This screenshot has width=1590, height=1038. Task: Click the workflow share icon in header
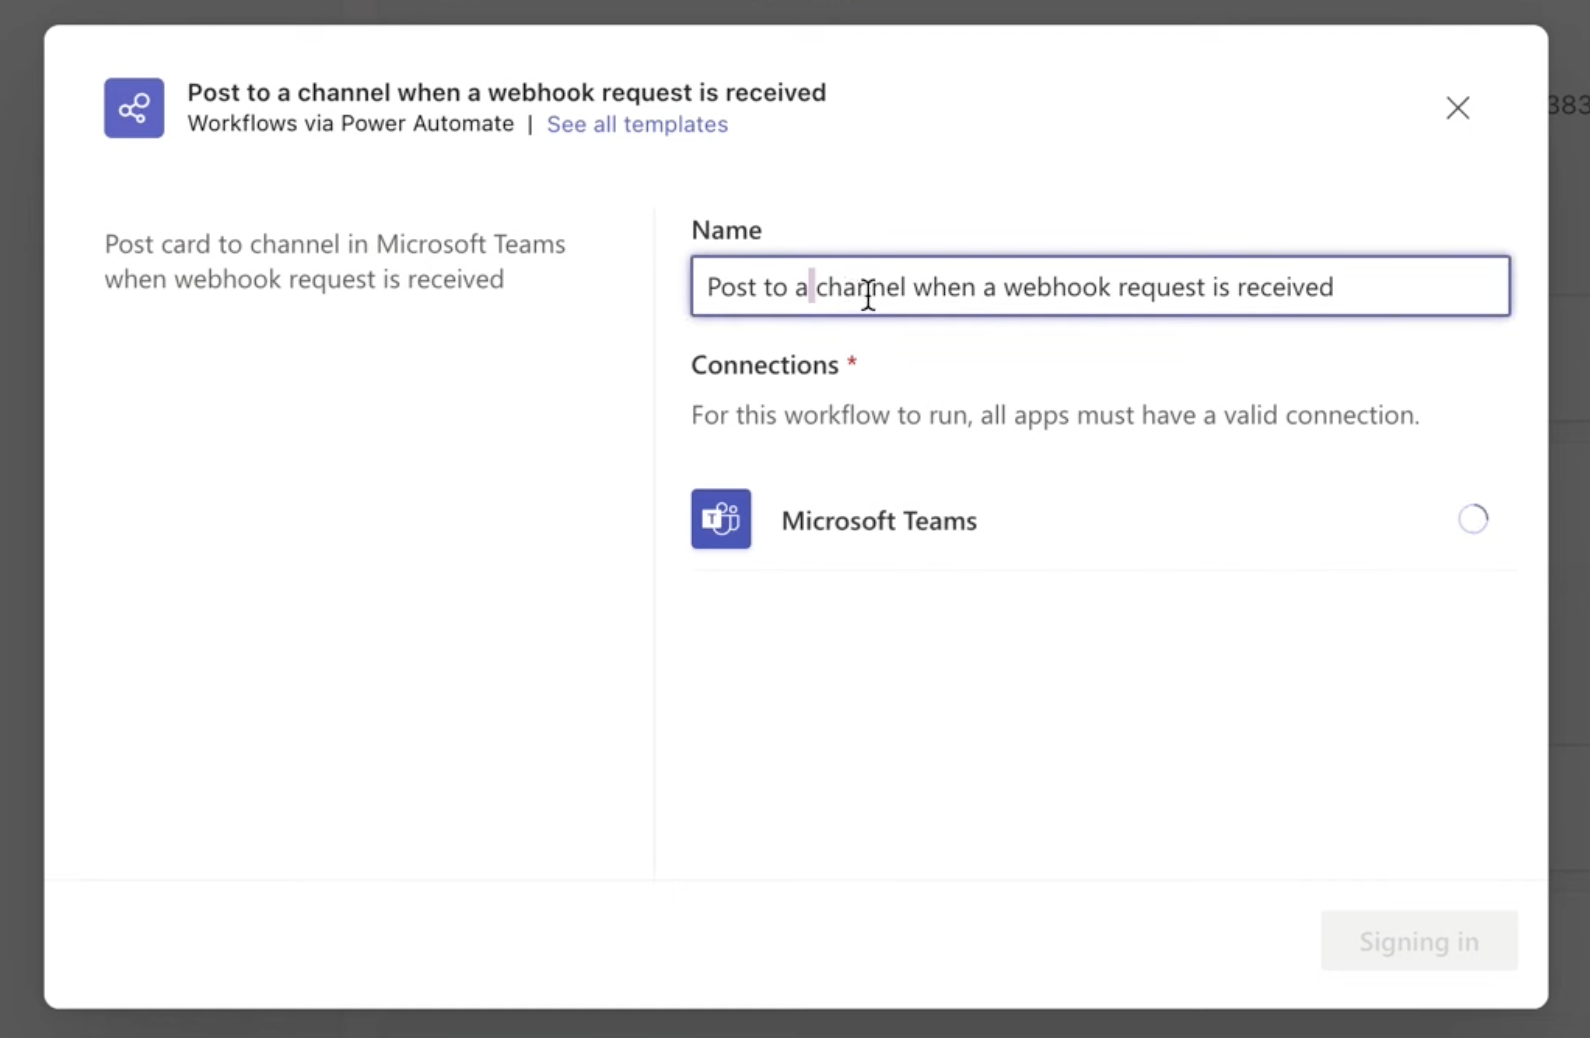click(x=134, y=108)
